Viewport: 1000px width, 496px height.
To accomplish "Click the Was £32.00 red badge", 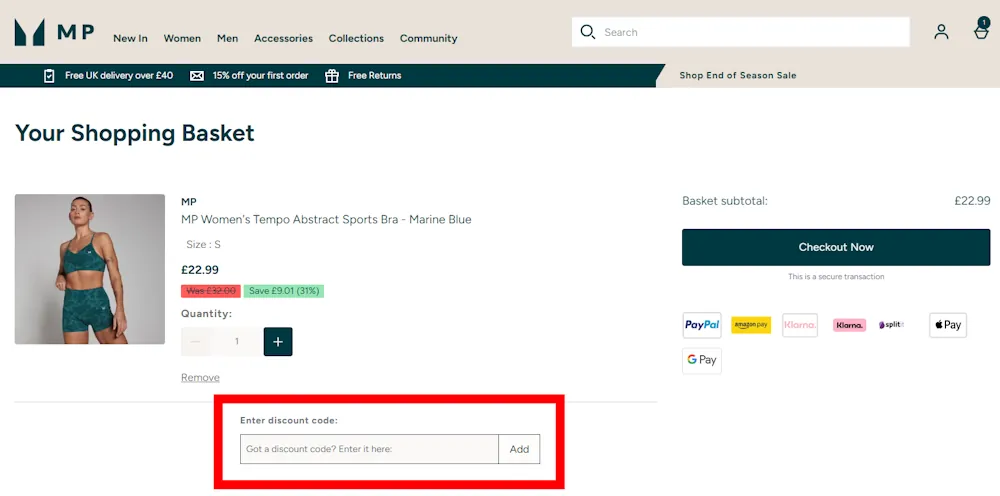I will coord(211,291).
